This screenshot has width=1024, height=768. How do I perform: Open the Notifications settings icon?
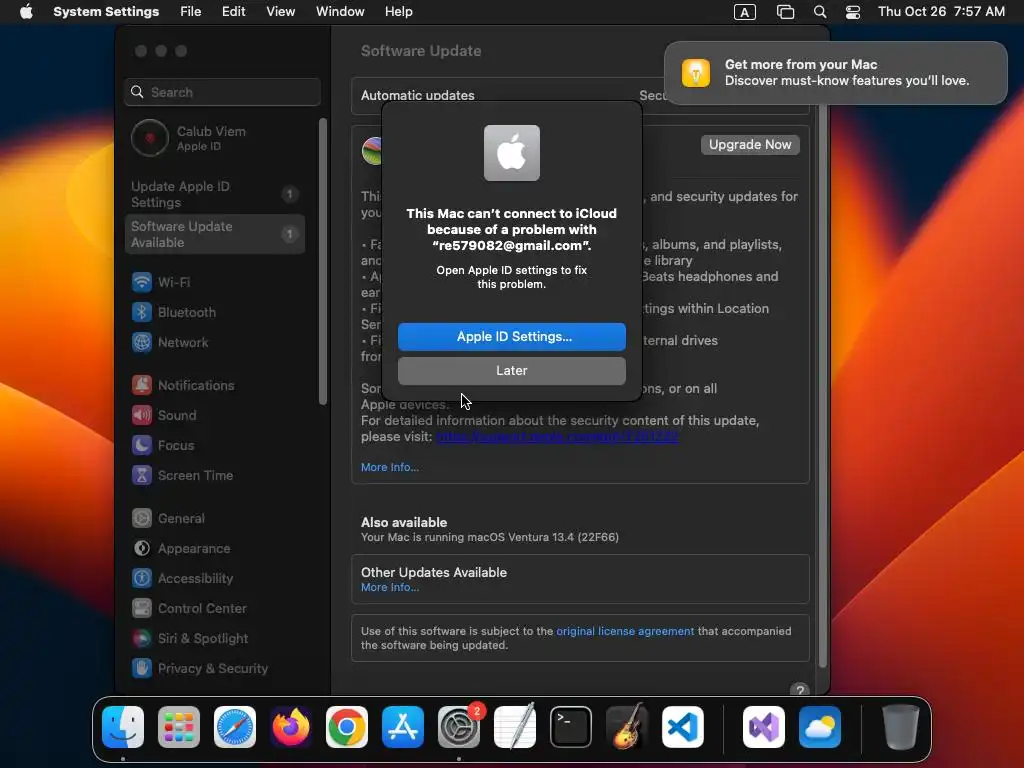142,385
